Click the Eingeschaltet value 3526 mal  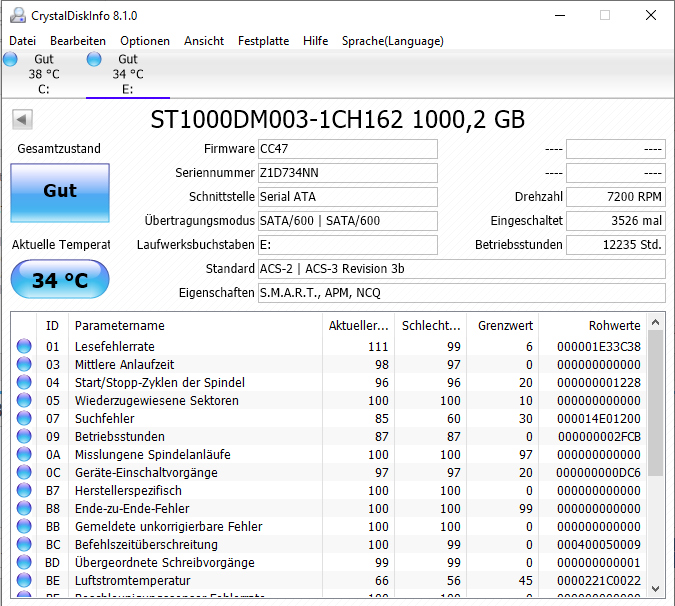(x=616, y=221)
